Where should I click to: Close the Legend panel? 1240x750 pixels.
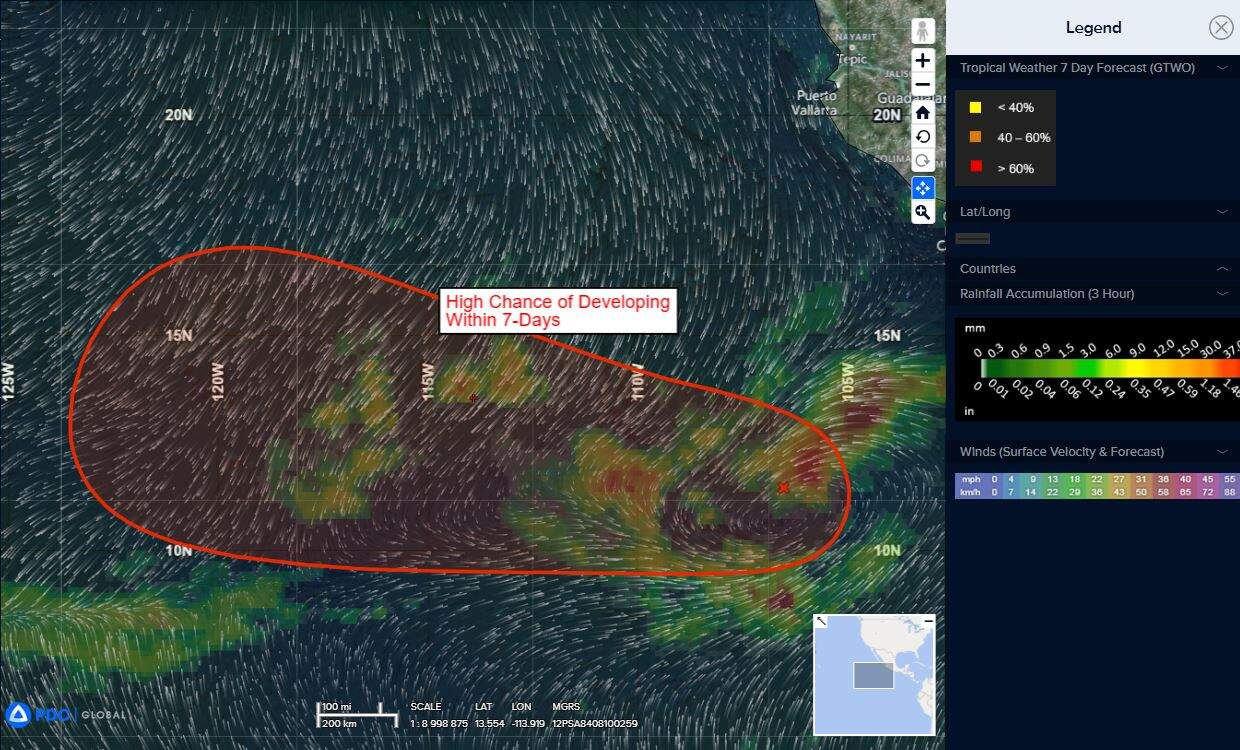coord(1220,27)
